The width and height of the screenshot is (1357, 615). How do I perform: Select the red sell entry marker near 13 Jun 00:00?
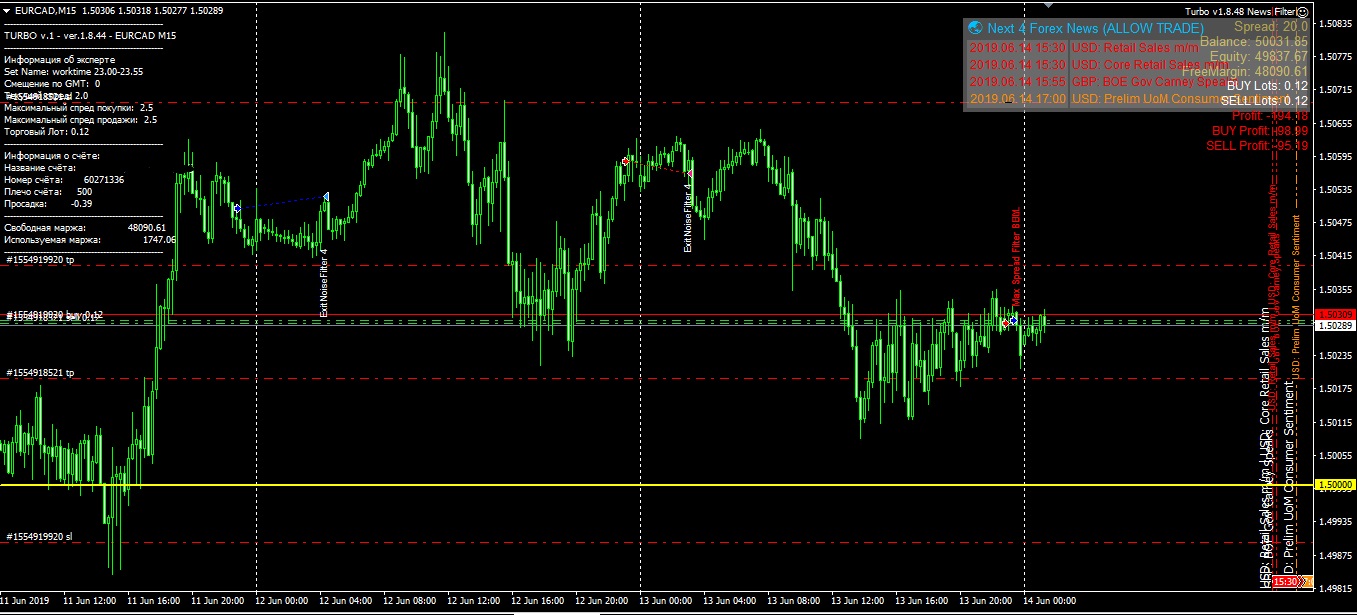point(625,161)
